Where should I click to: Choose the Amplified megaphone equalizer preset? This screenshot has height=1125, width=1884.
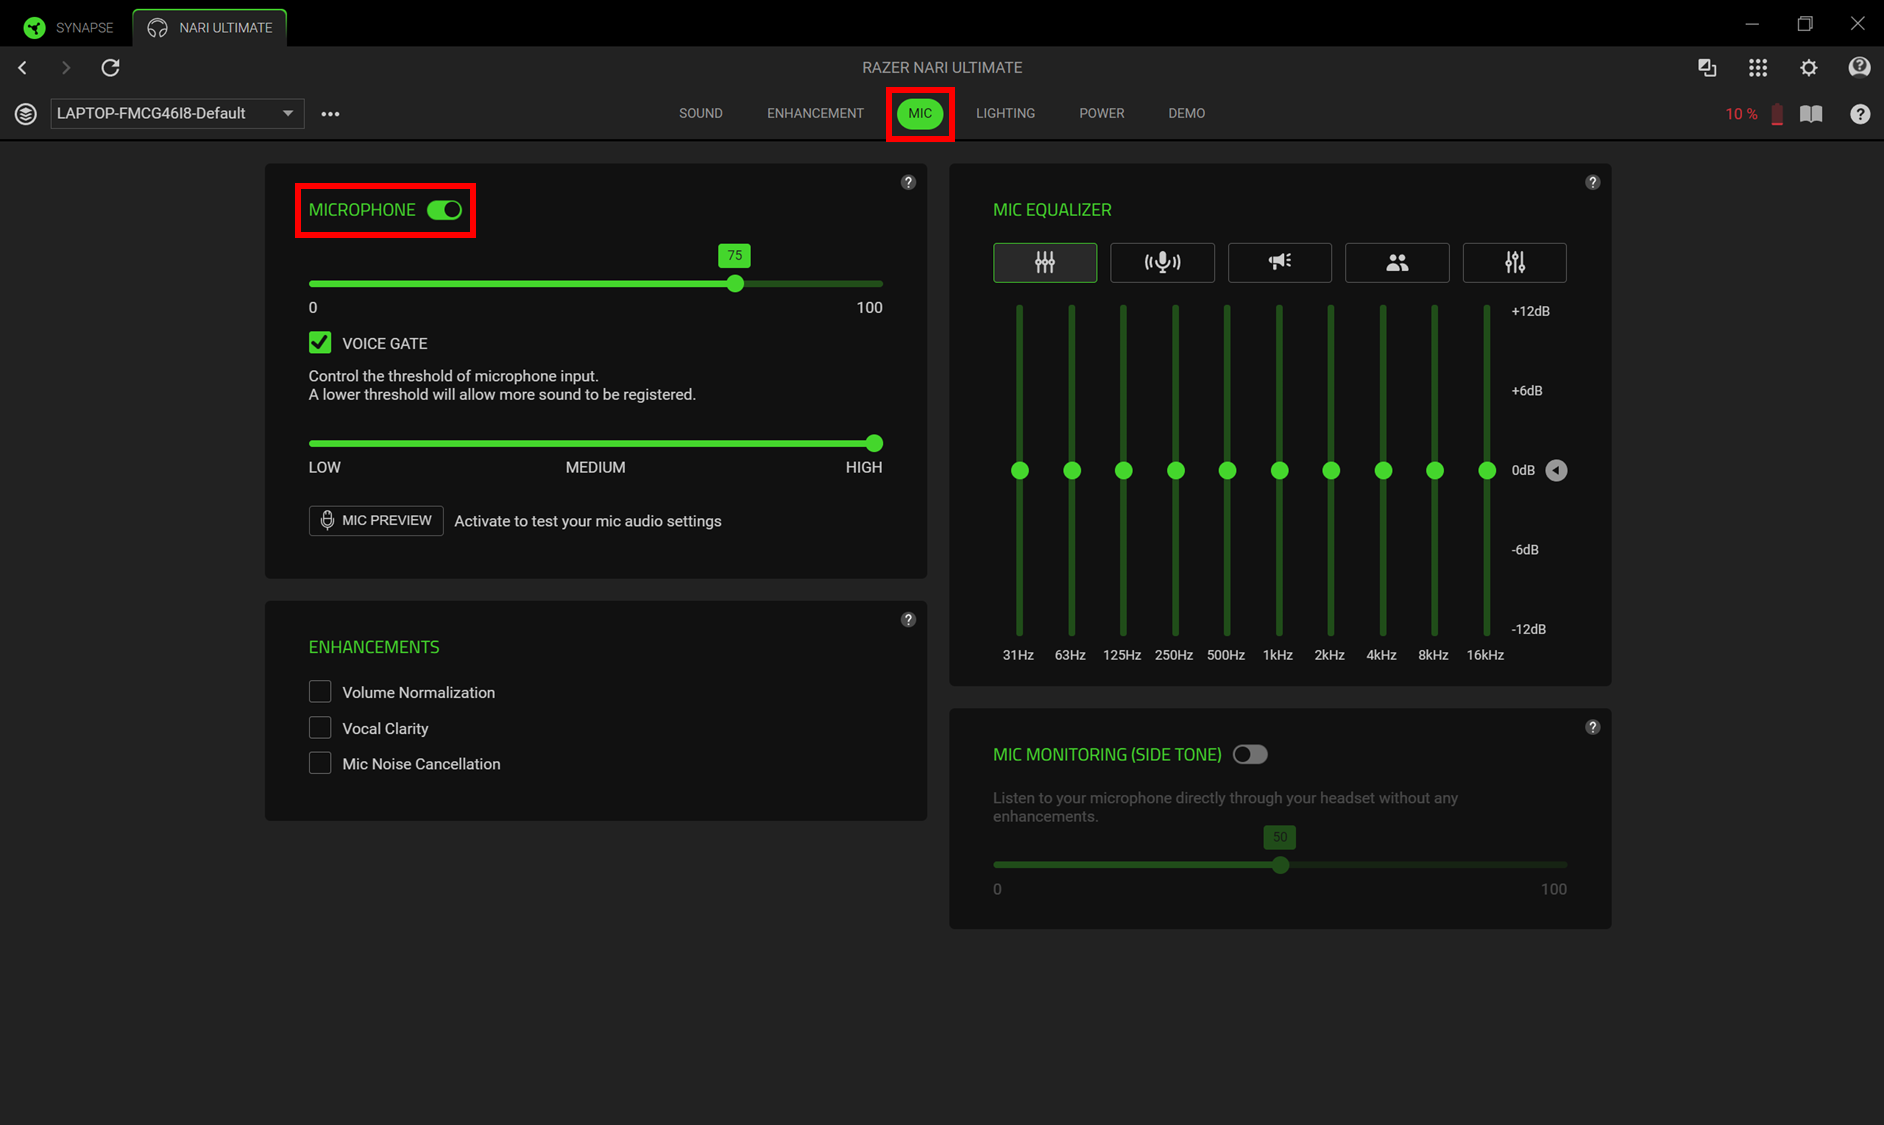(x=1279, y=262)
